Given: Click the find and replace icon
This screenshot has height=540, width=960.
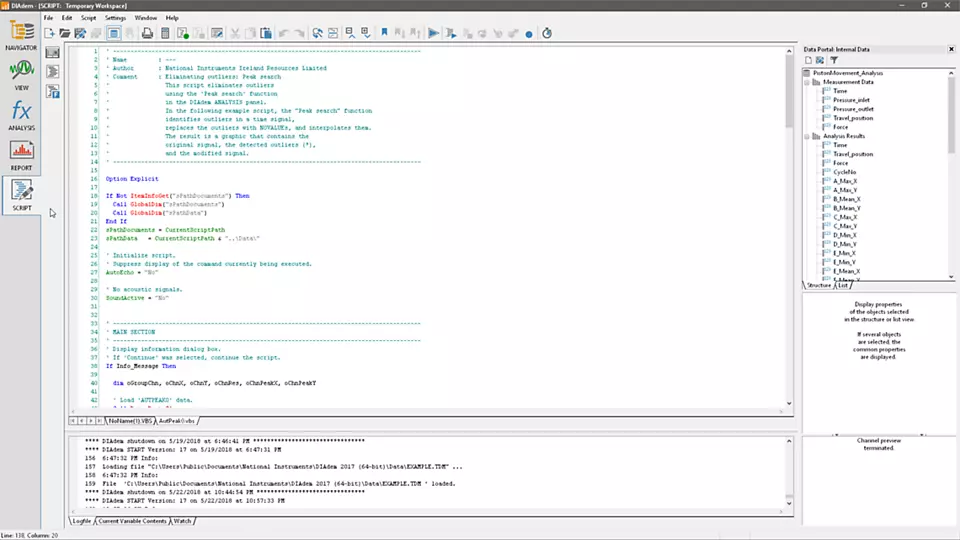Looking at the screenshot, I should [x=317, y=33].
